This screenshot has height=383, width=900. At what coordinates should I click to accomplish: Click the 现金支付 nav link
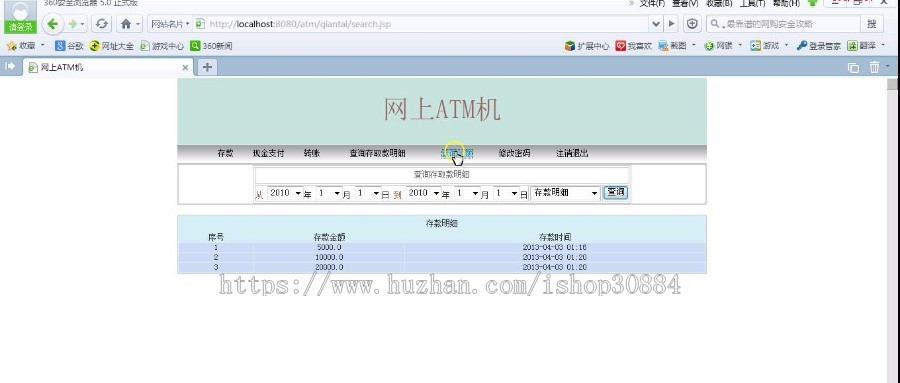point(269,153)
